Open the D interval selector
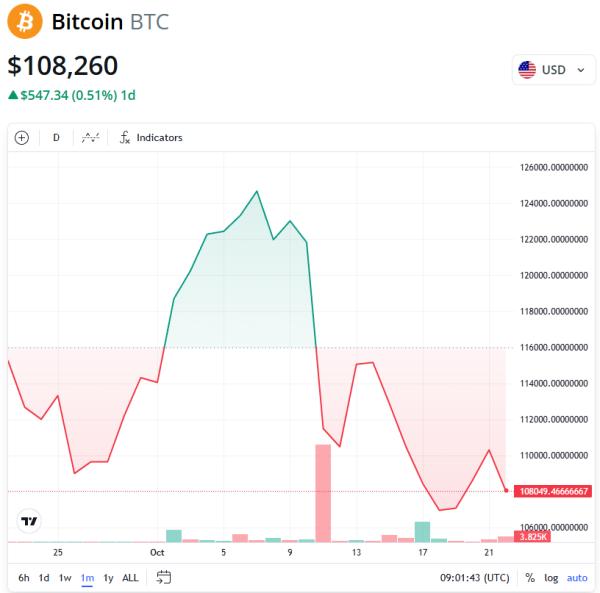 pyautogui.click(x=56, y=138)
